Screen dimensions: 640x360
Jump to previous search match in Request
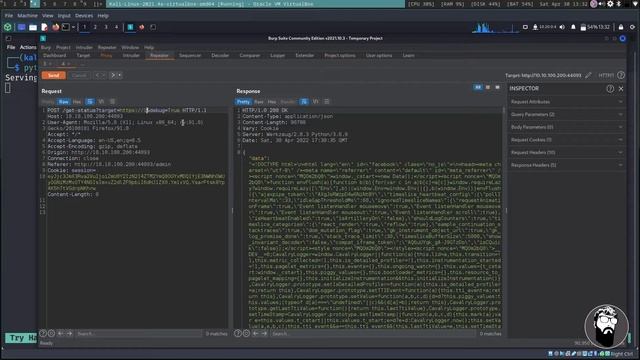coord(60,333)
